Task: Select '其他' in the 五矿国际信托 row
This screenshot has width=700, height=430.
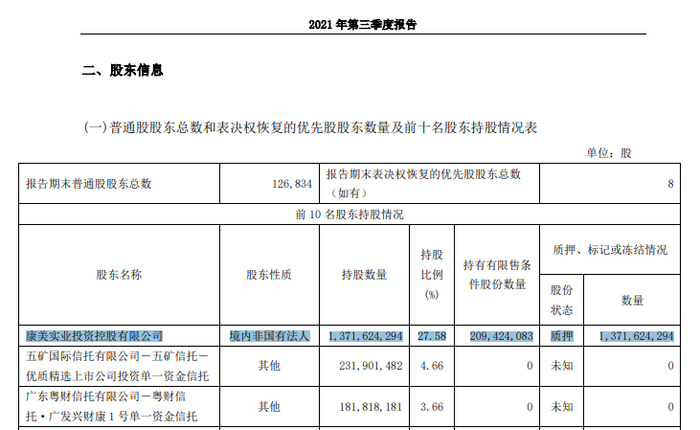Action: coord(269,366)
